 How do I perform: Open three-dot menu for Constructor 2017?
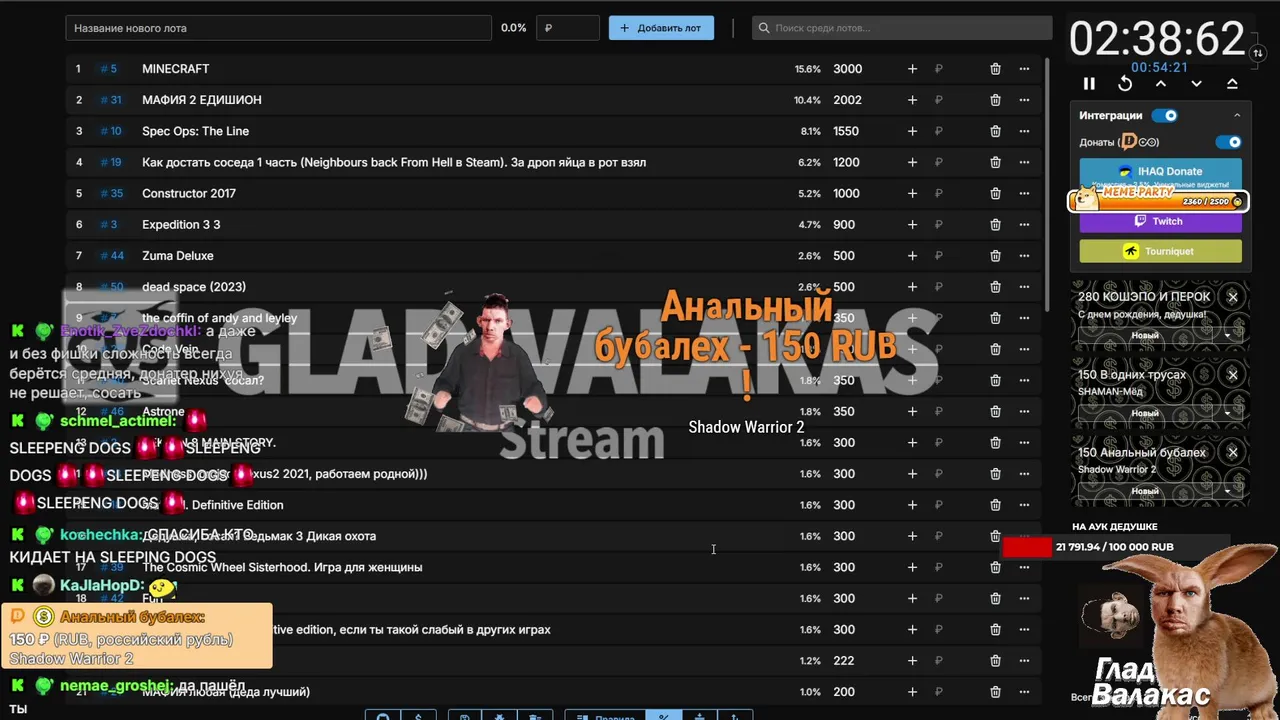click(1024, 194)
